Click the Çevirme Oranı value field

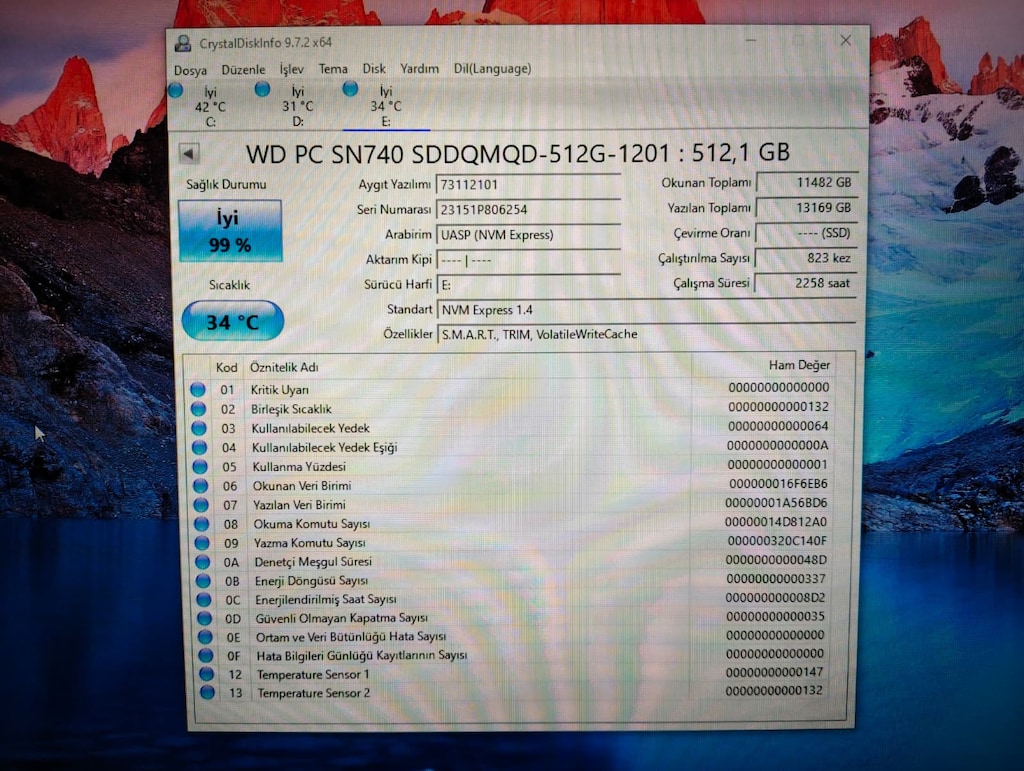pyautogui.click(x=806, y=233)
